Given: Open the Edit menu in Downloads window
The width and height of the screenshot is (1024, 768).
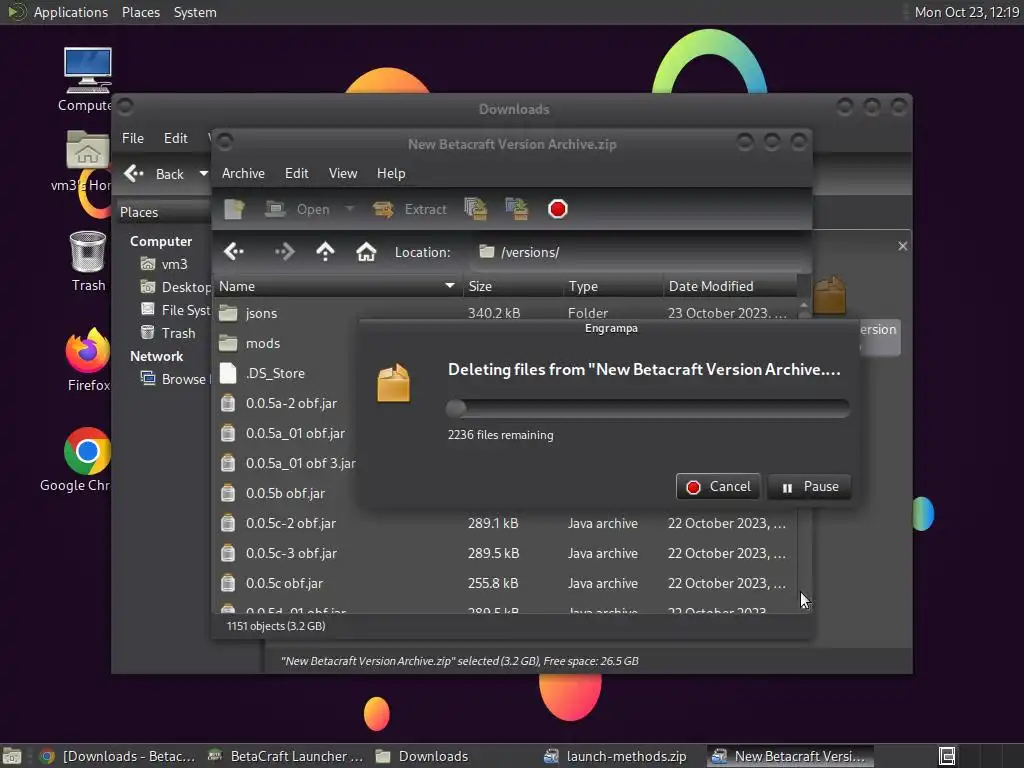Looking at the screenshot, I should click(176, 138).
